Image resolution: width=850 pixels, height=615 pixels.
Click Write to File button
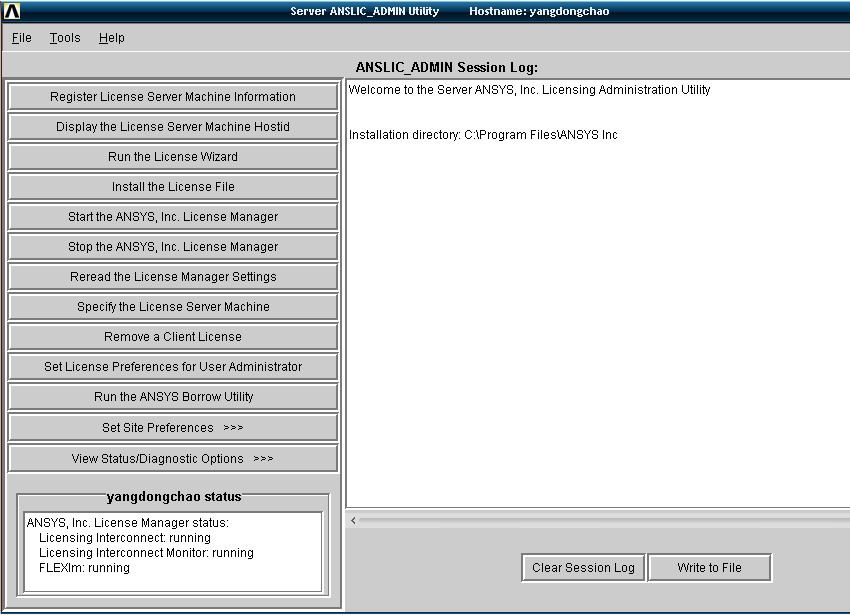(709, 568)
